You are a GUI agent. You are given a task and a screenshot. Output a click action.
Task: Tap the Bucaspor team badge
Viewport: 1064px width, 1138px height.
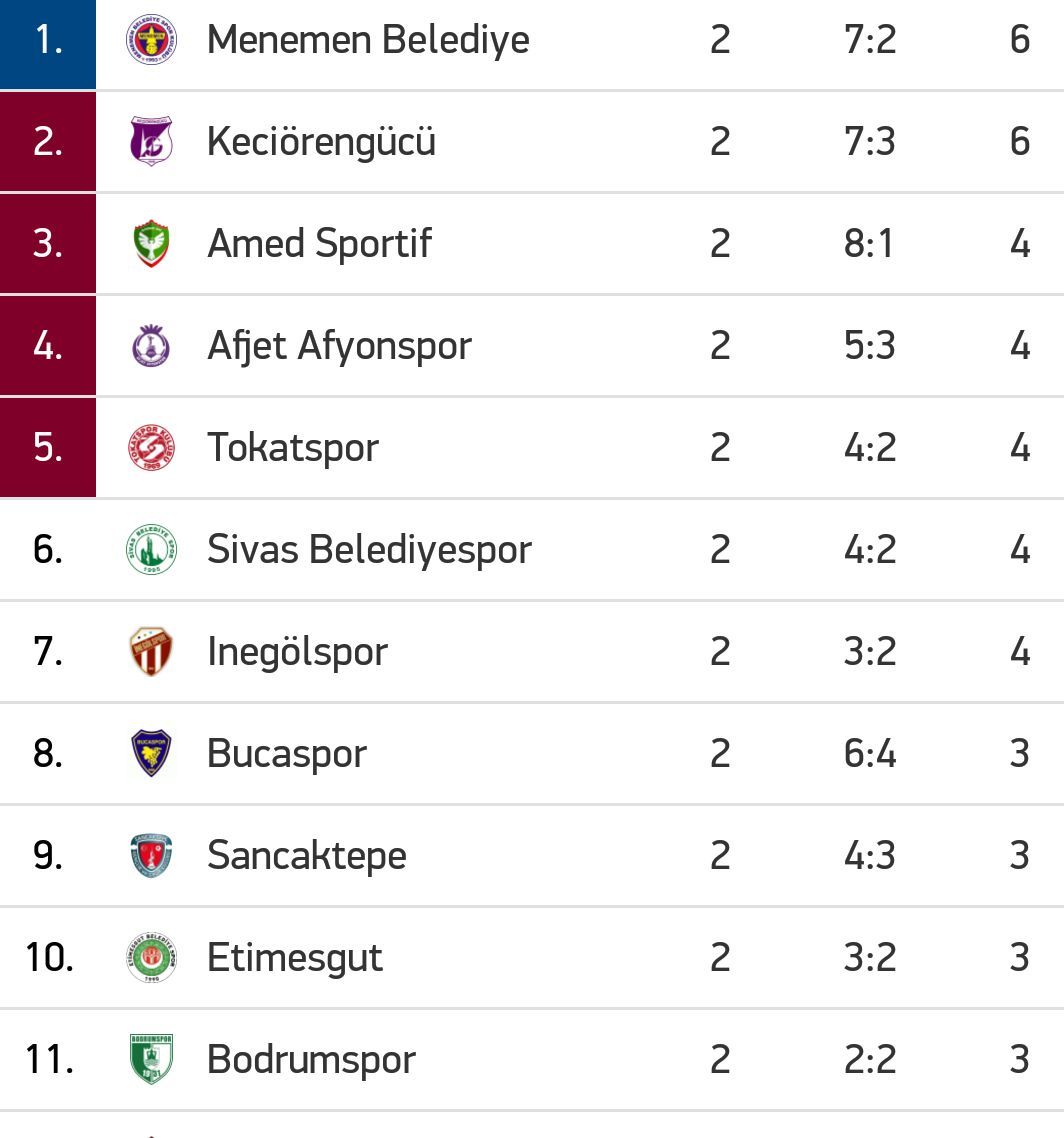tap(151, 753)
